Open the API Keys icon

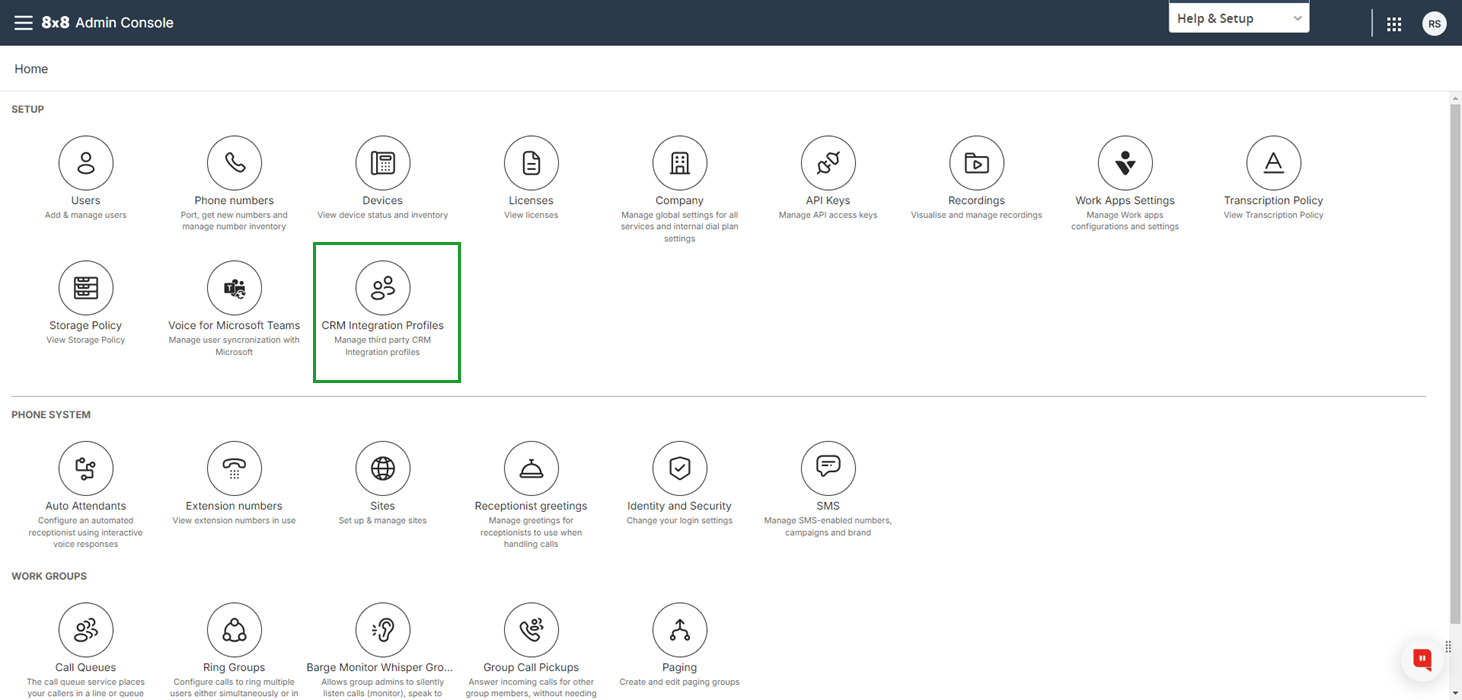click(x=828, y=163)
